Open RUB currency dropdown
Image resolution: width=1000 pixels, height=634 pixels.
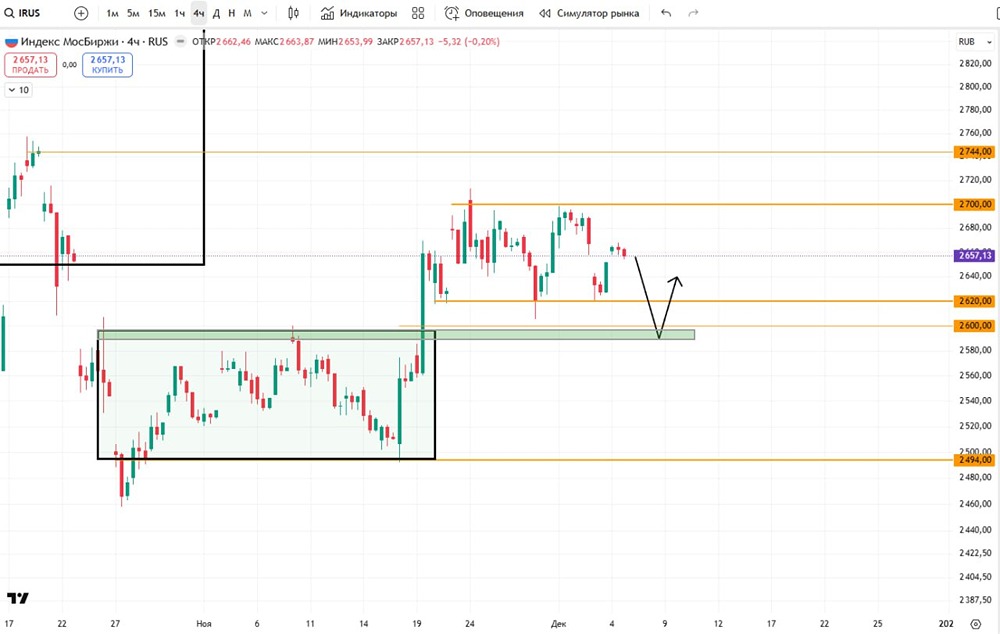[x=974, y=41]
